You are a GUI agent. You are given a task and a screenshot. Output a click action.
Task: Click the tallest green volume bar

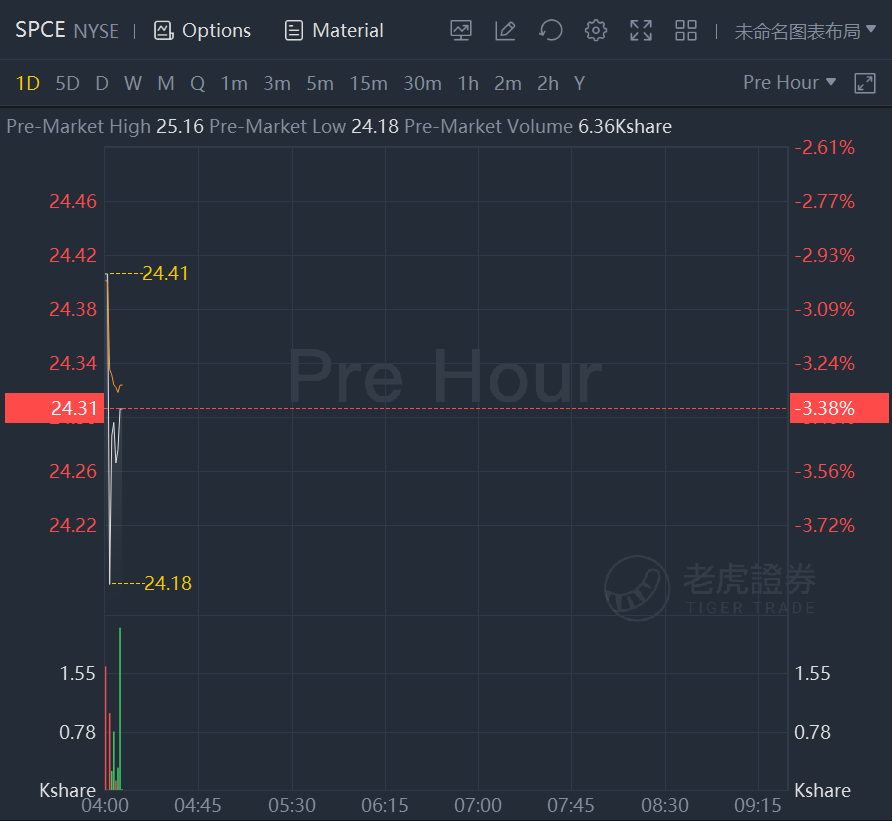tap(120, 708)
